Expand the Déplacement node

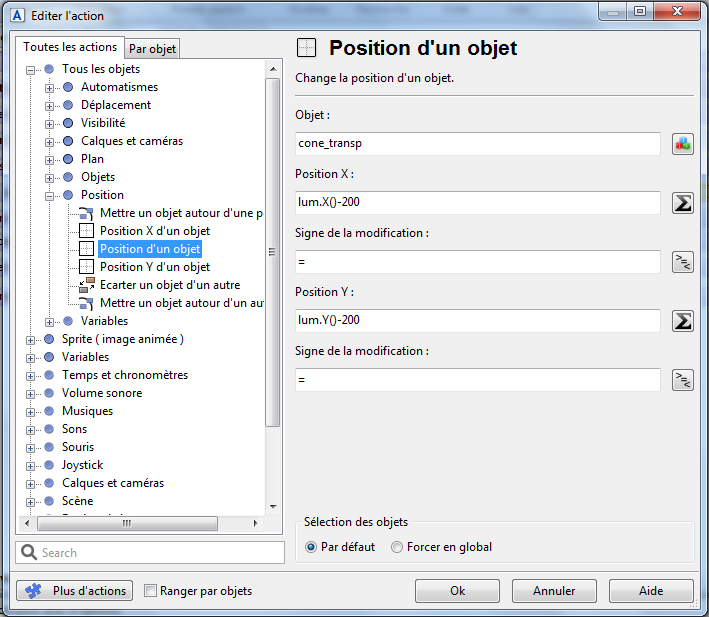tap(49, 106)
